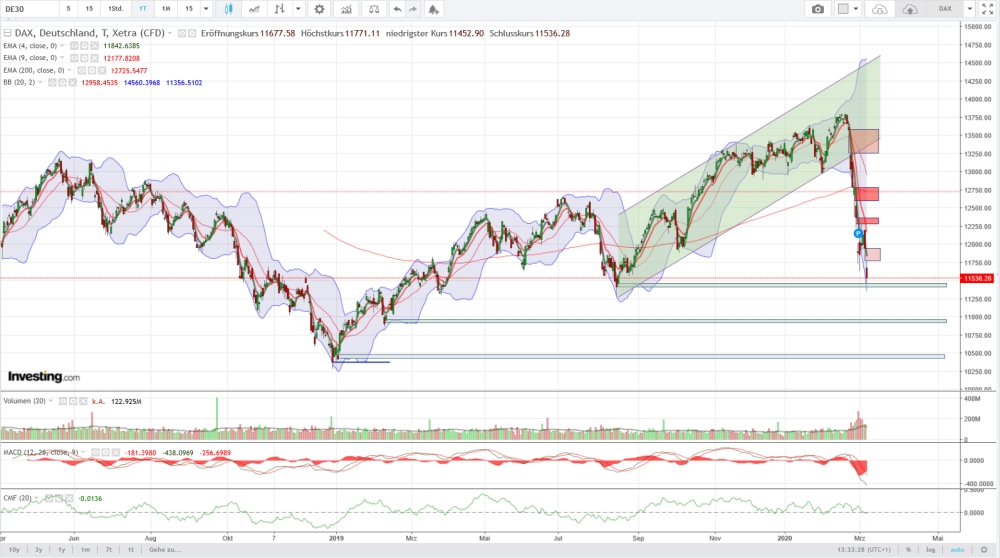Toggle visibility of EMA (200, close, 0)
This screenshot has height=558, width=1000.
click(x=82, y=70)
